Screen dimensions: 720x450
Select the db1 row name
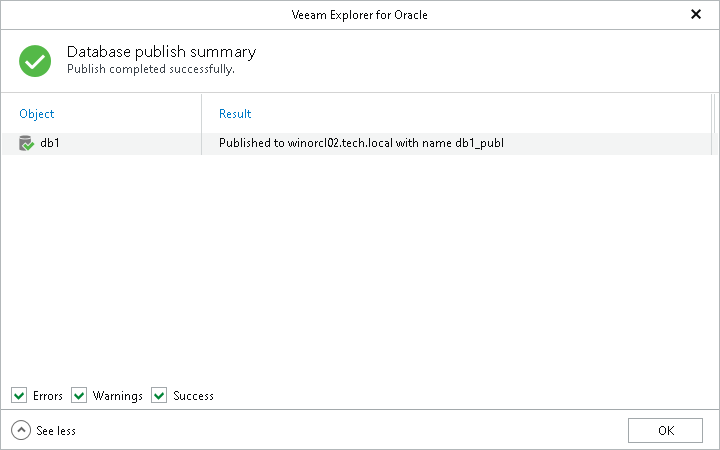tap(50, 144)
